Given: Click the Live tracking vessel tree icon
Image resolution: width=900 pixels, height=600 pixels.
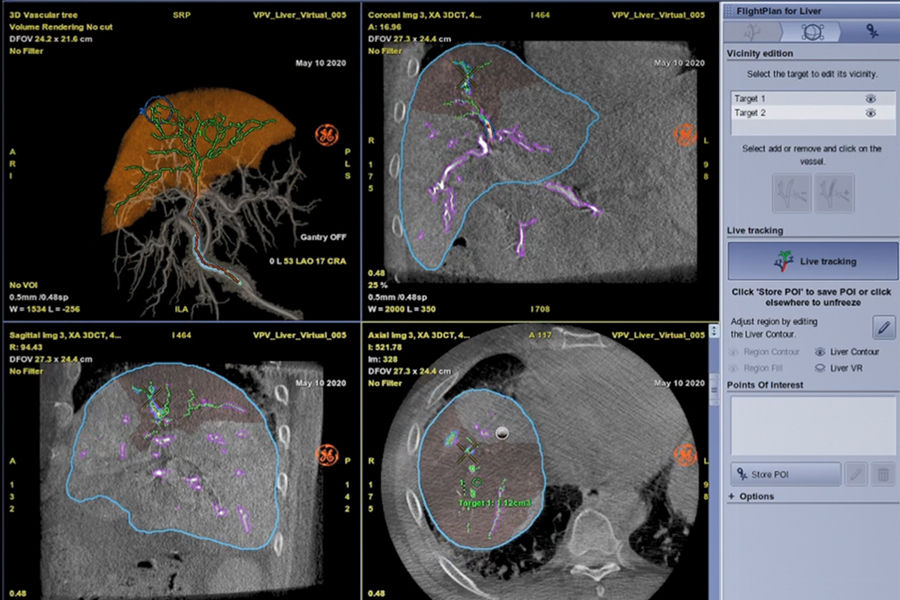Looking at the screenshot, I should pyautogui.click(x=783, y=261).
